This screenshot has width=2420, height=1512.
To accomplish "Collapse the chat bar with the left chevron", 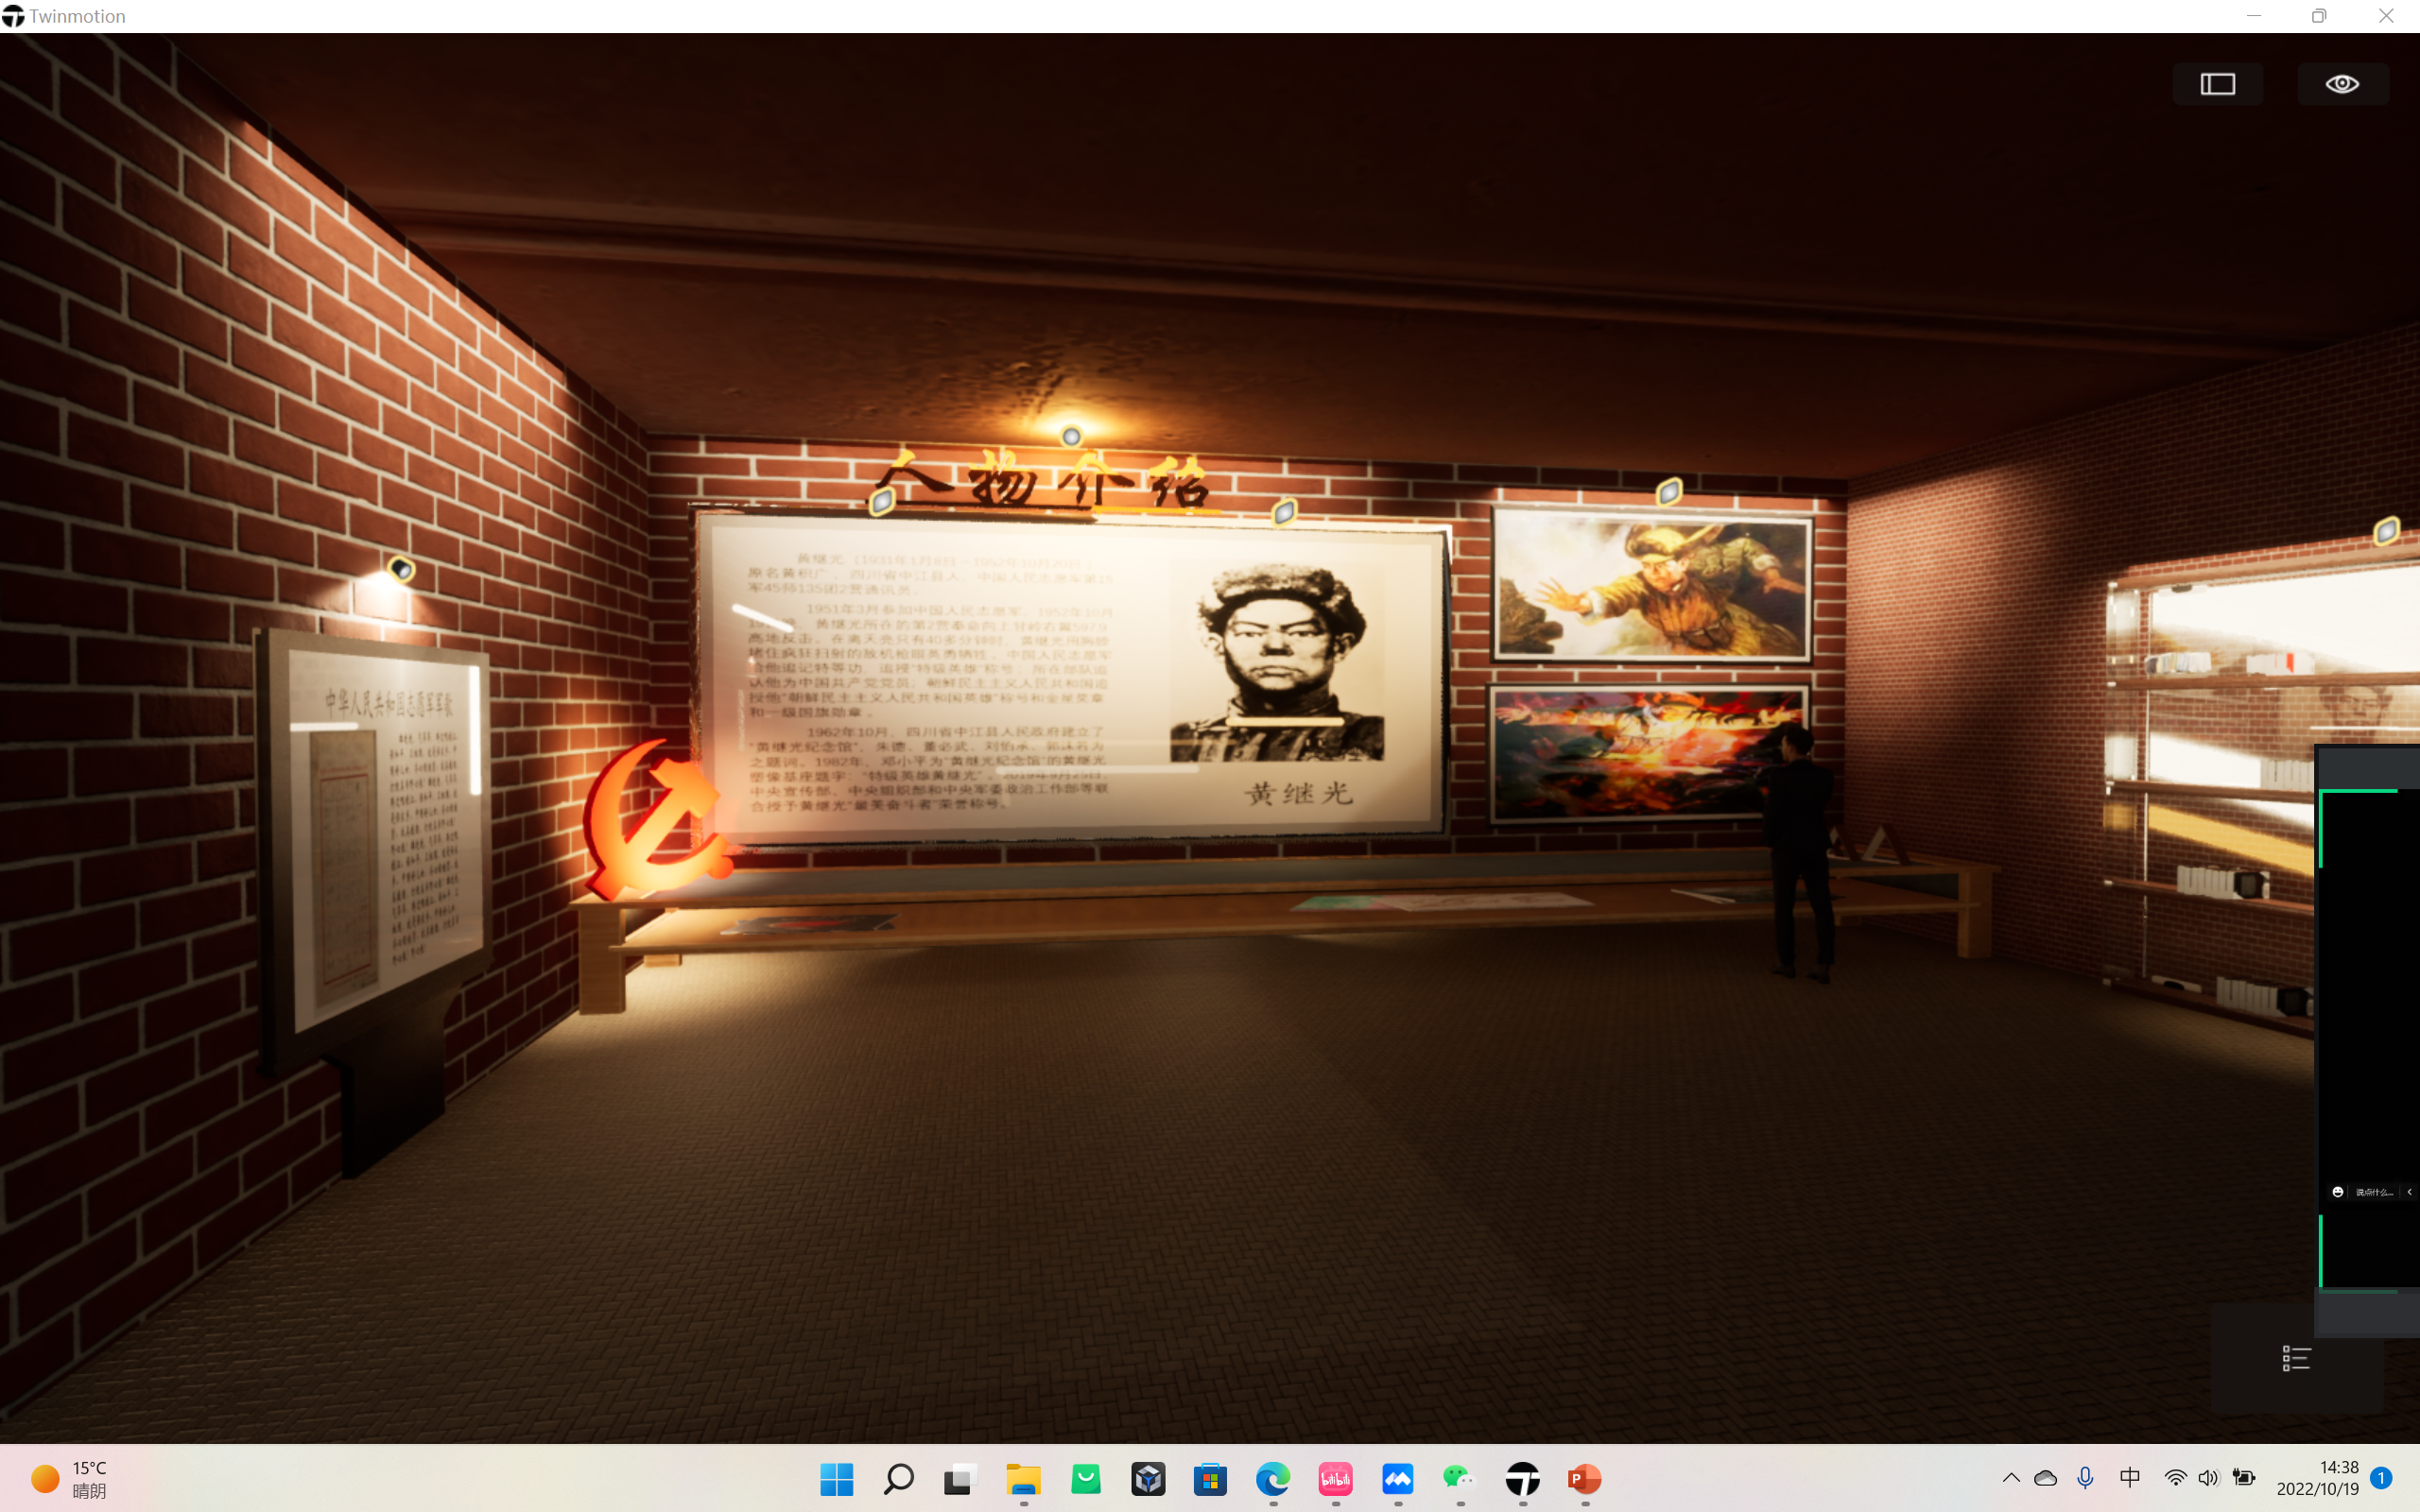I will (2410, 1192).
